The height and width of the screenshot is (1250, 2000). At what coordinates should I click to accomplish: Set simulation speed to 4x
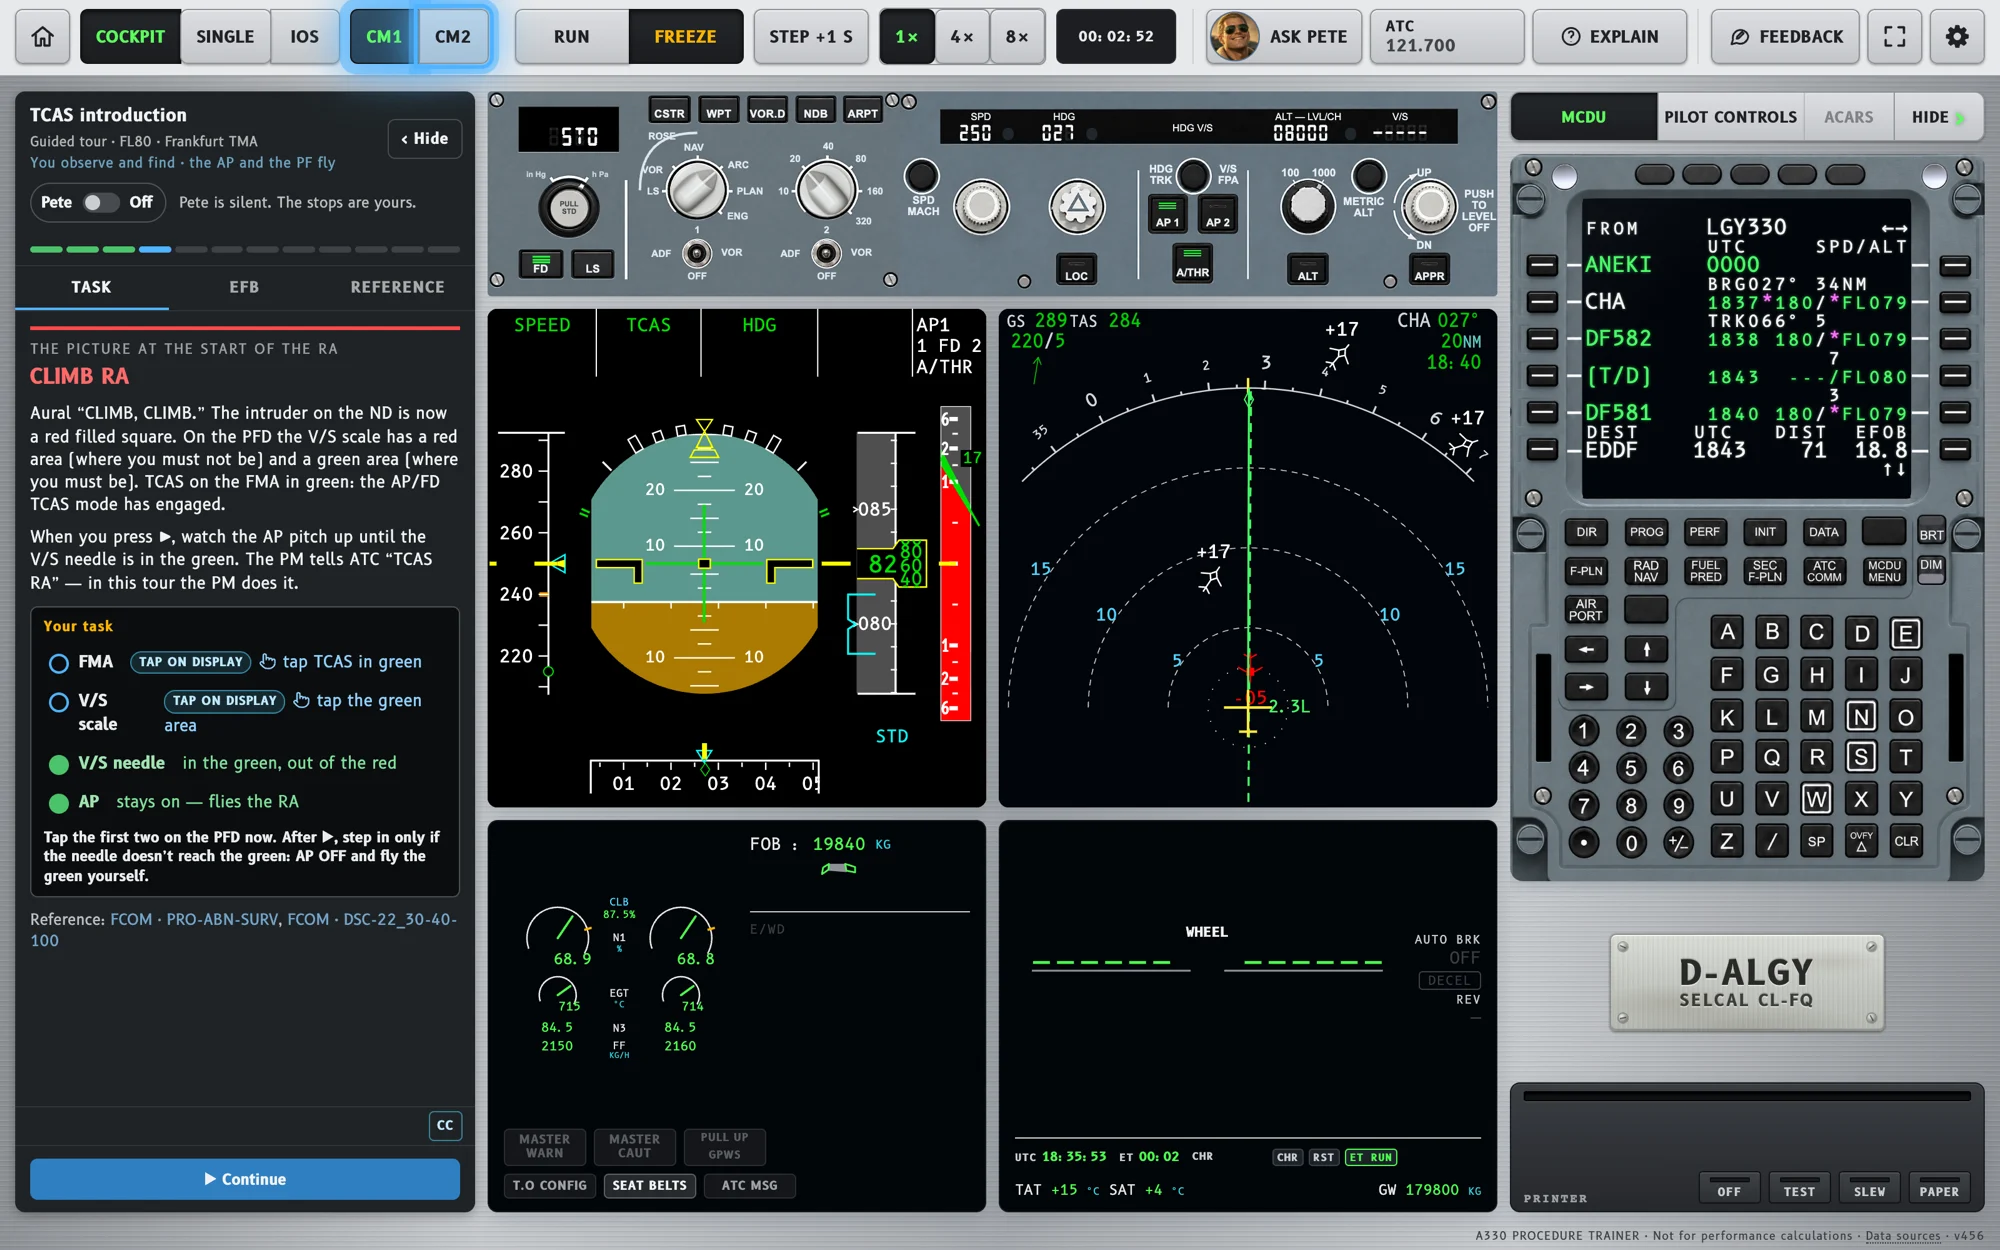[962, 37]
